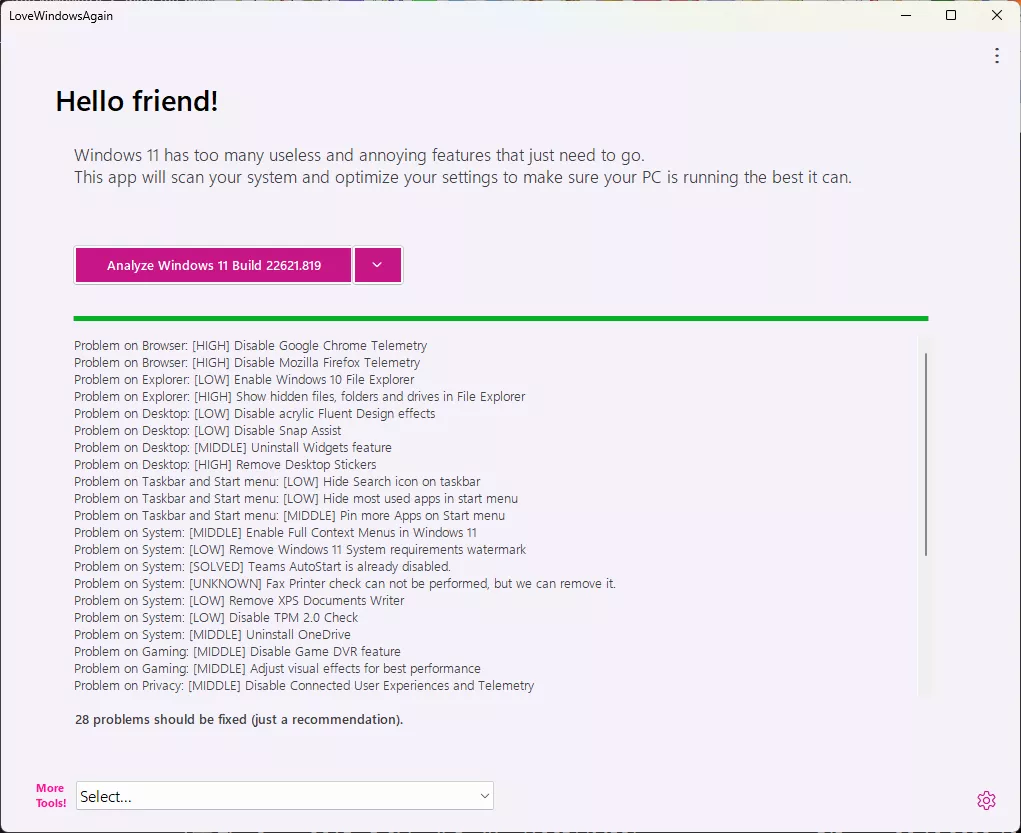Select 'Enable Full Context Menus in Windows 11'
Image resolution: width=1021 pixels, height=833 pixels.
point(275,533)
